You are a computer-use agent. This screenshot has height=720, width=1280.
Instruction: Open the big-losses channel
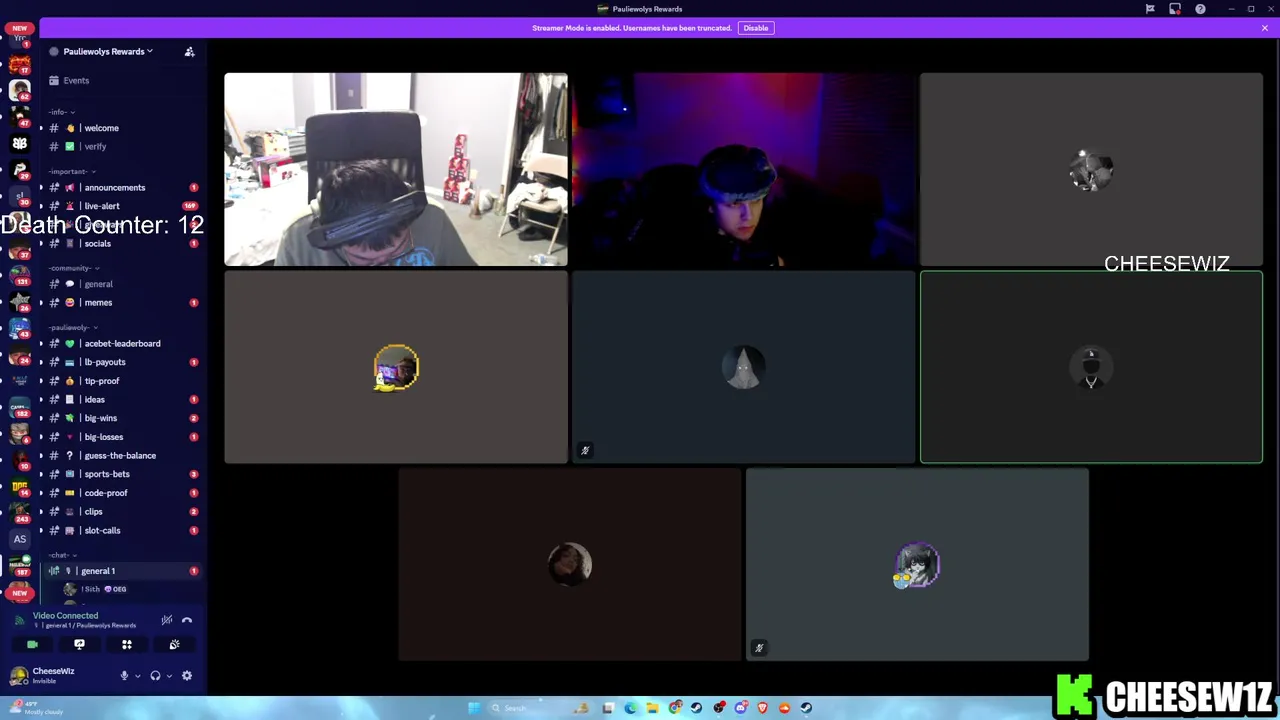pos(104,437)
